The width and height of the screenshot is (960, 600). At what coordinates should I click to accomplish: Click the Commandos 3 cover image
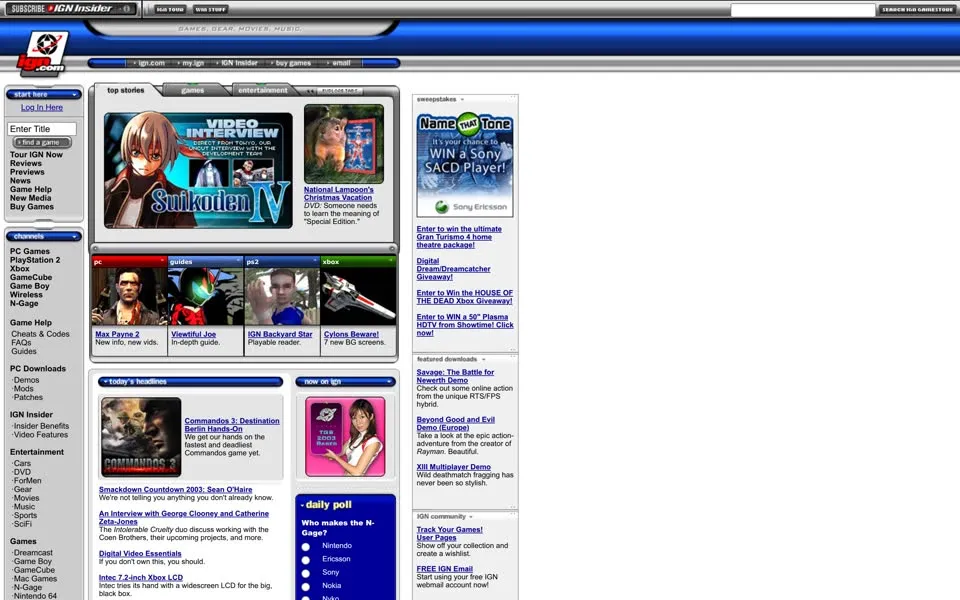coord(141,437)
